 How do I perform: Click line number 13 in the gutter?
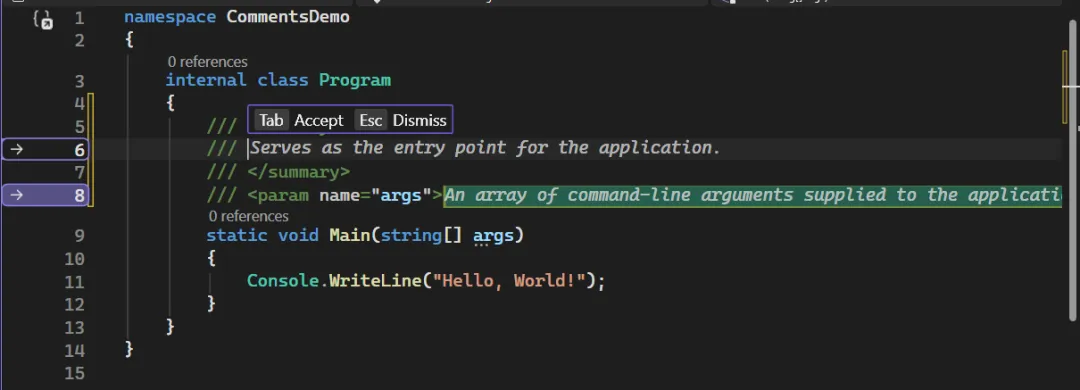[74, 327]
